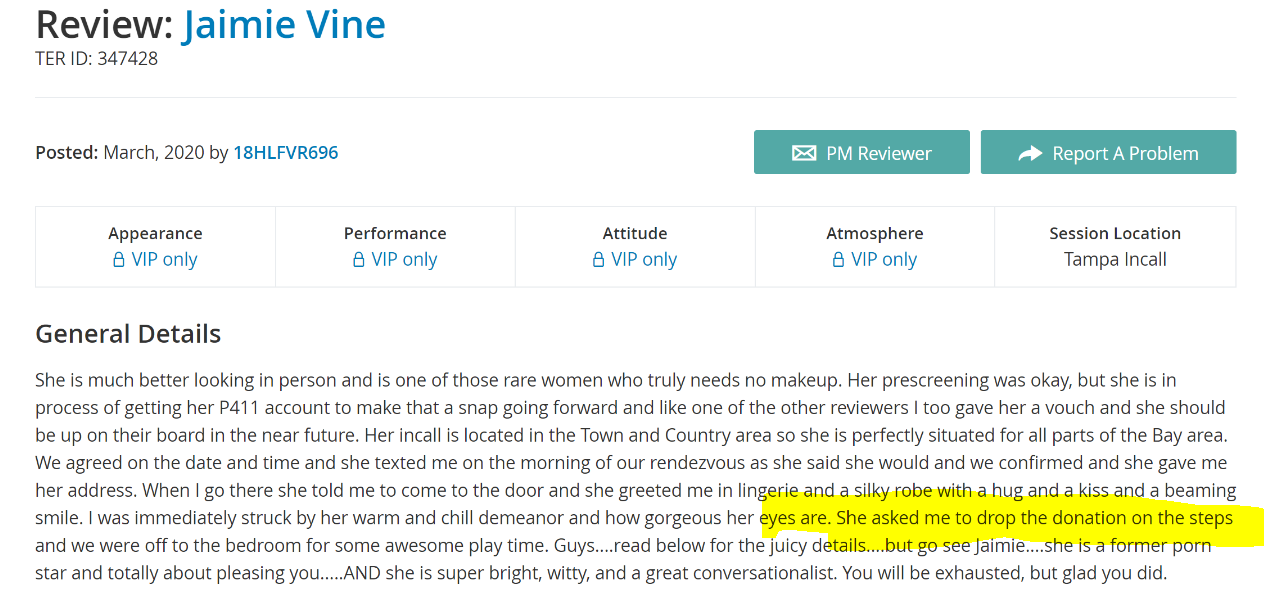This screenshot has width=1264, height=600.
Task: Click the Session Location column header
Action: tap(1115, 233)
